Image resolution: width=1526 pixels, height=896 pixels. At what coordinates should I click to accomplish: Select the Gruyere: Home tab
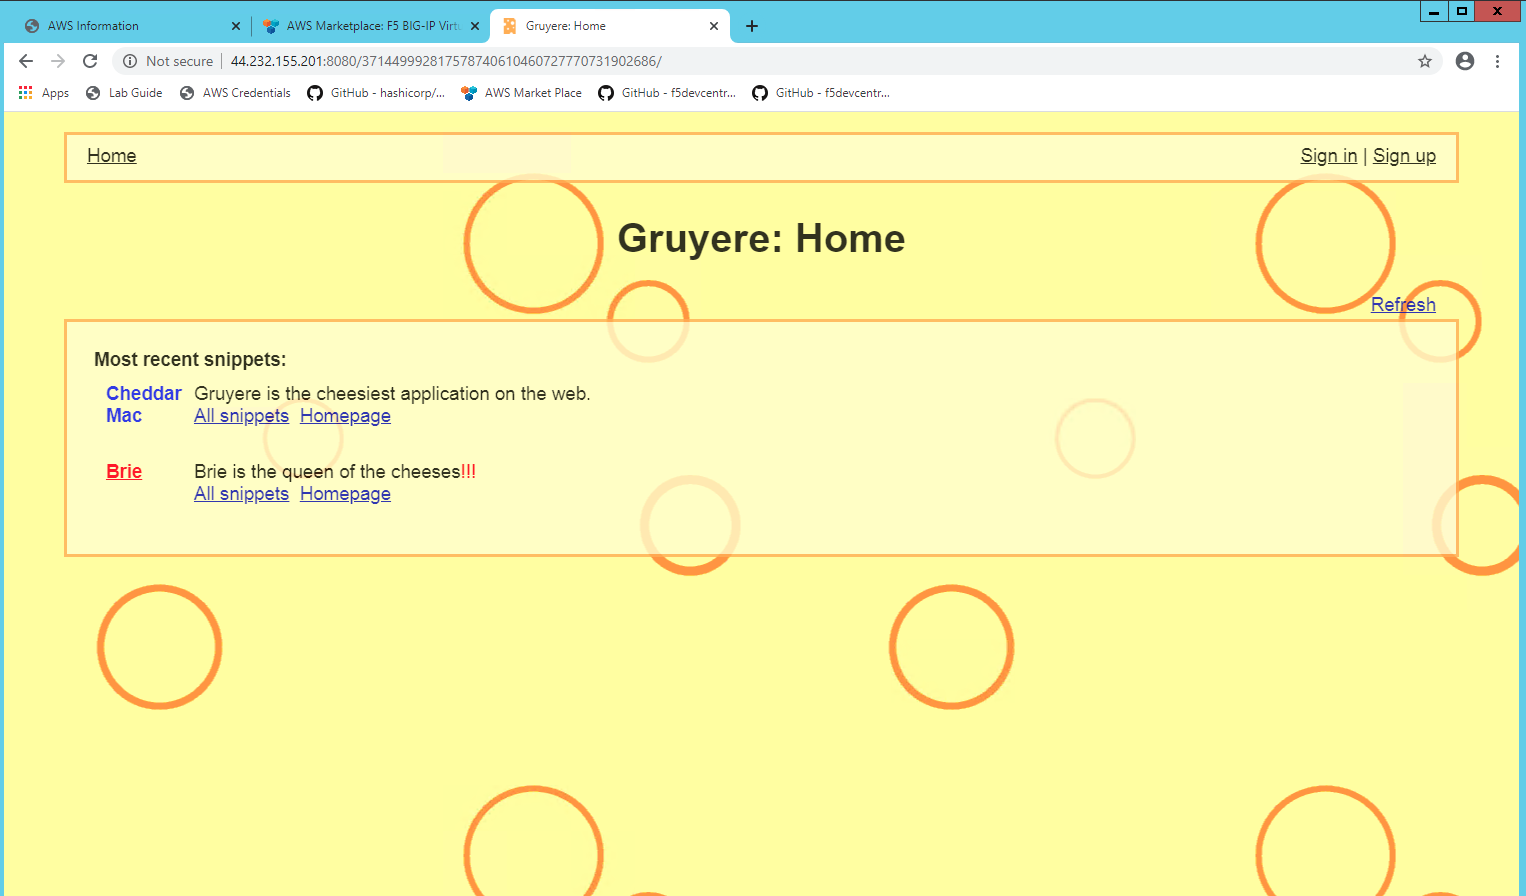point(610,26)
